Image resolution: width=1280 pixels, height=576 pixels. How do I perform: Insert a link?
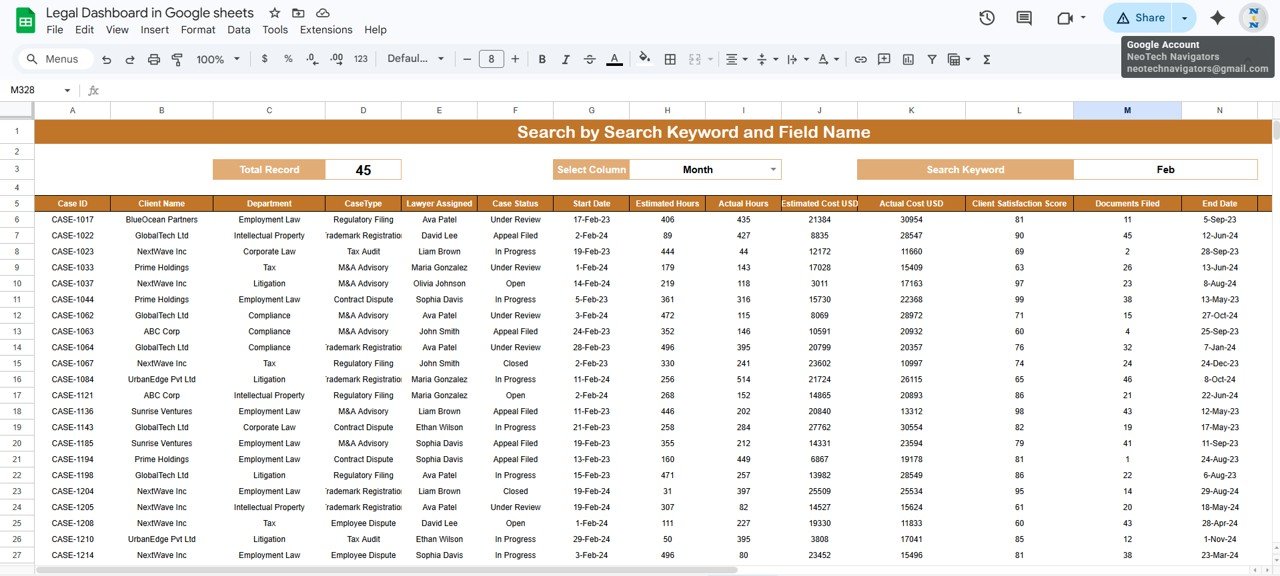pos(860,59)
